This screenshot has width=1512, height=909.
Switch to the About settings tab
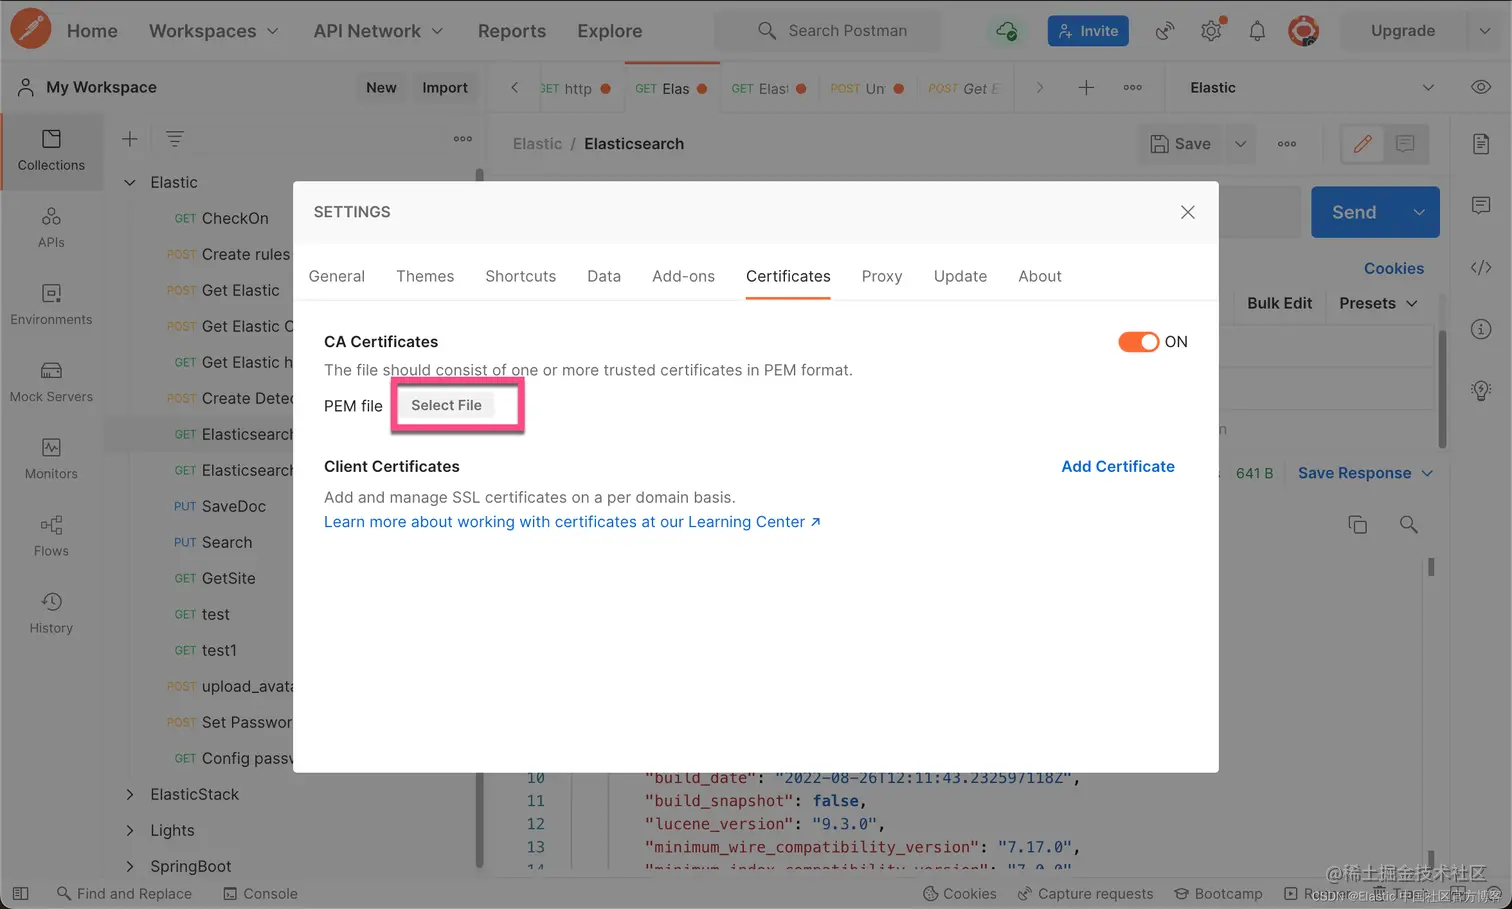click(1040, 276)
